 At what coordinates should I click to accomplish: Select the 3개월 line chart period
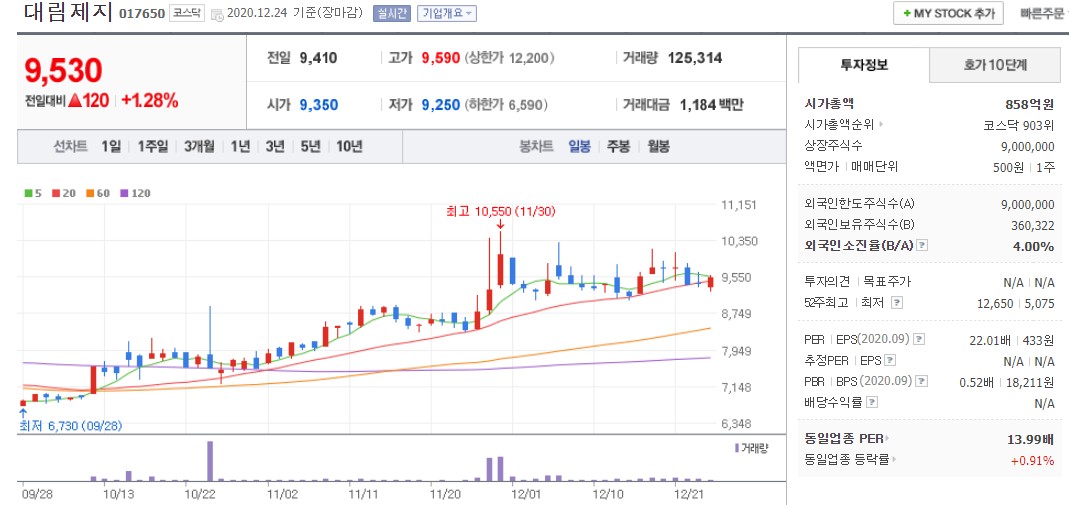point(199,147)
